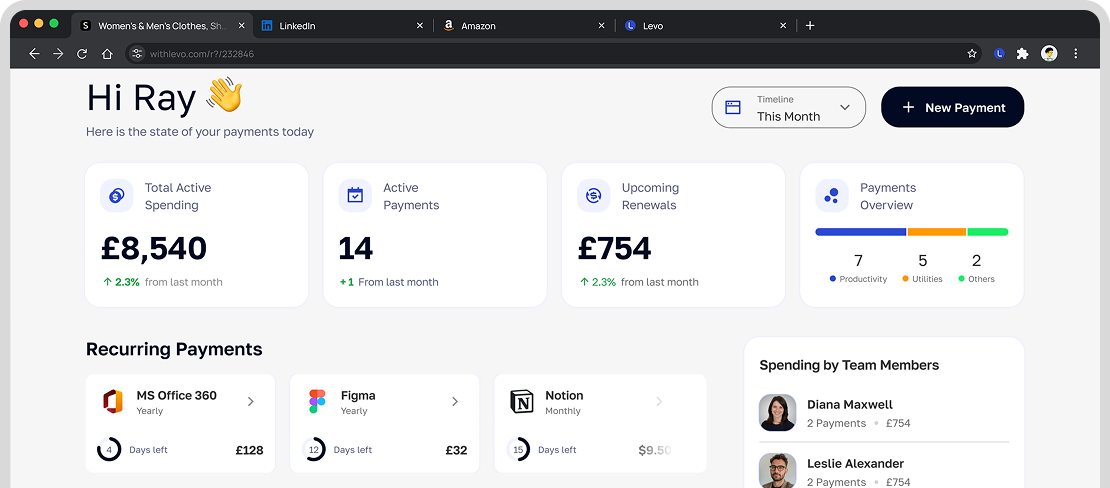Click the Active Payments calendar icon
Viewport: 1110px width, 488px height.
coord(355,195)
